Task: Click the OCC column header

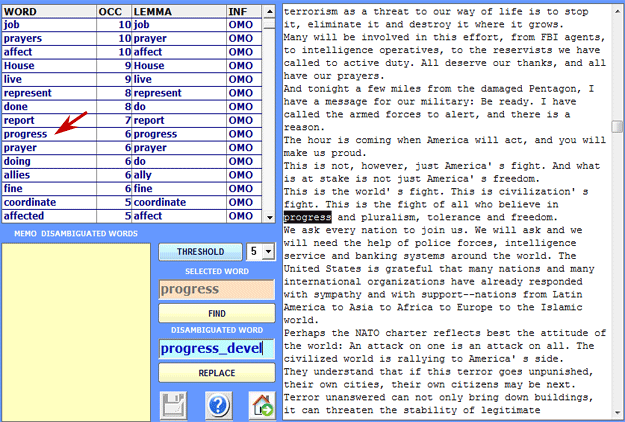Action: (x=114, y=12)
